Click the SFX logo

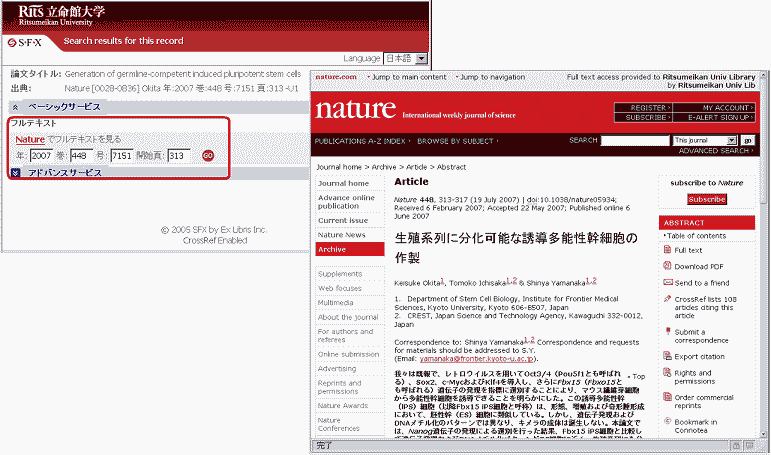point(25,43)
